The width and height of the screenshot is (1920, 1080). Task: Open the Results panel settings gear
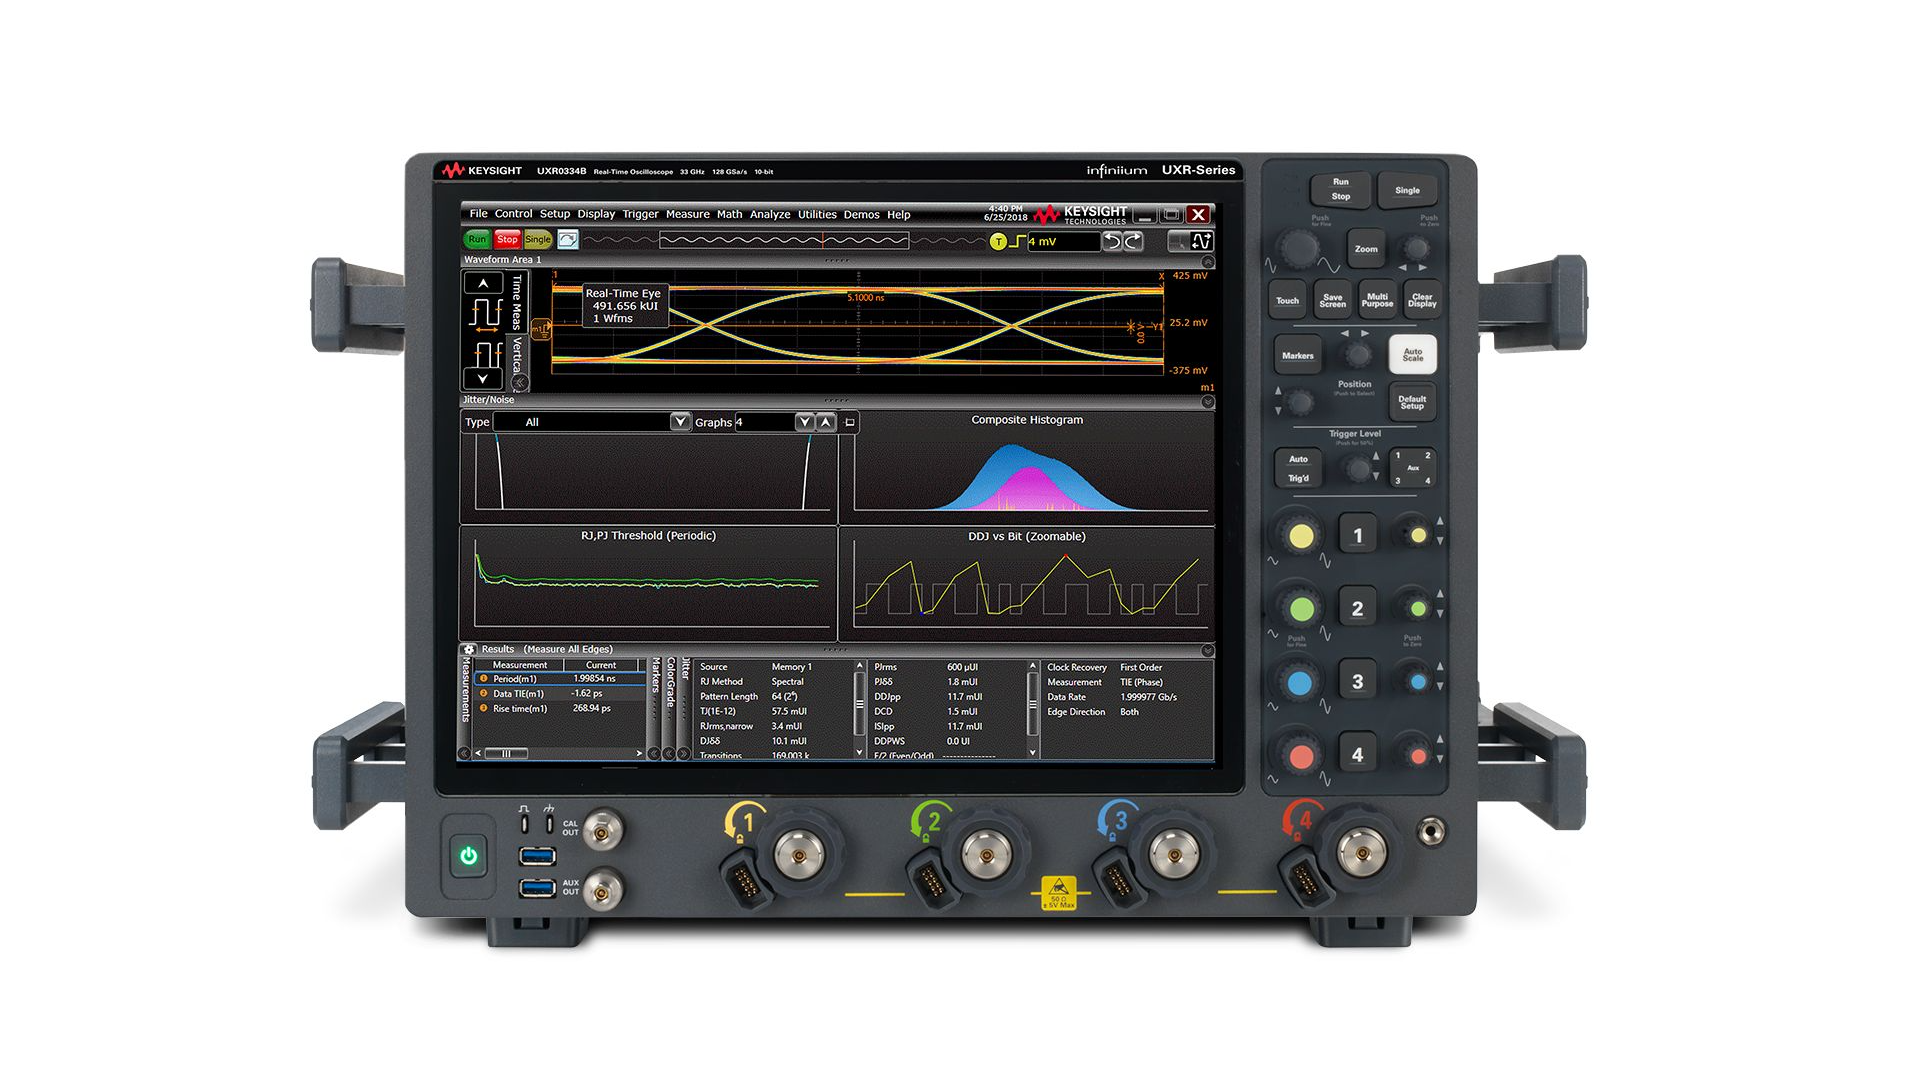click(x=470, y=649)
